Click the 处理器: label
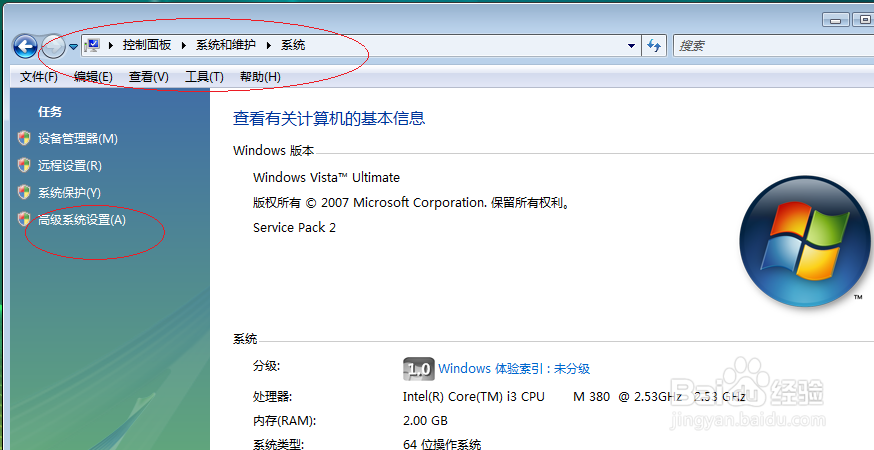 (272, 396)
